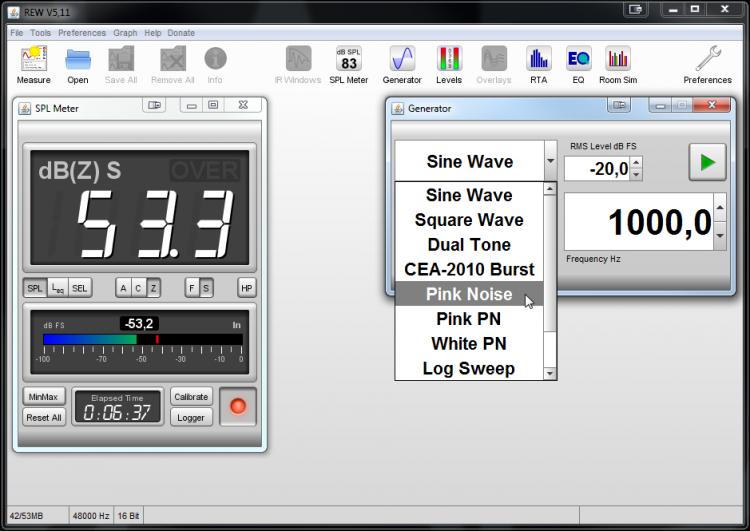Open the Help menu
Screen dimensions: 750x531
click(153, 33)
